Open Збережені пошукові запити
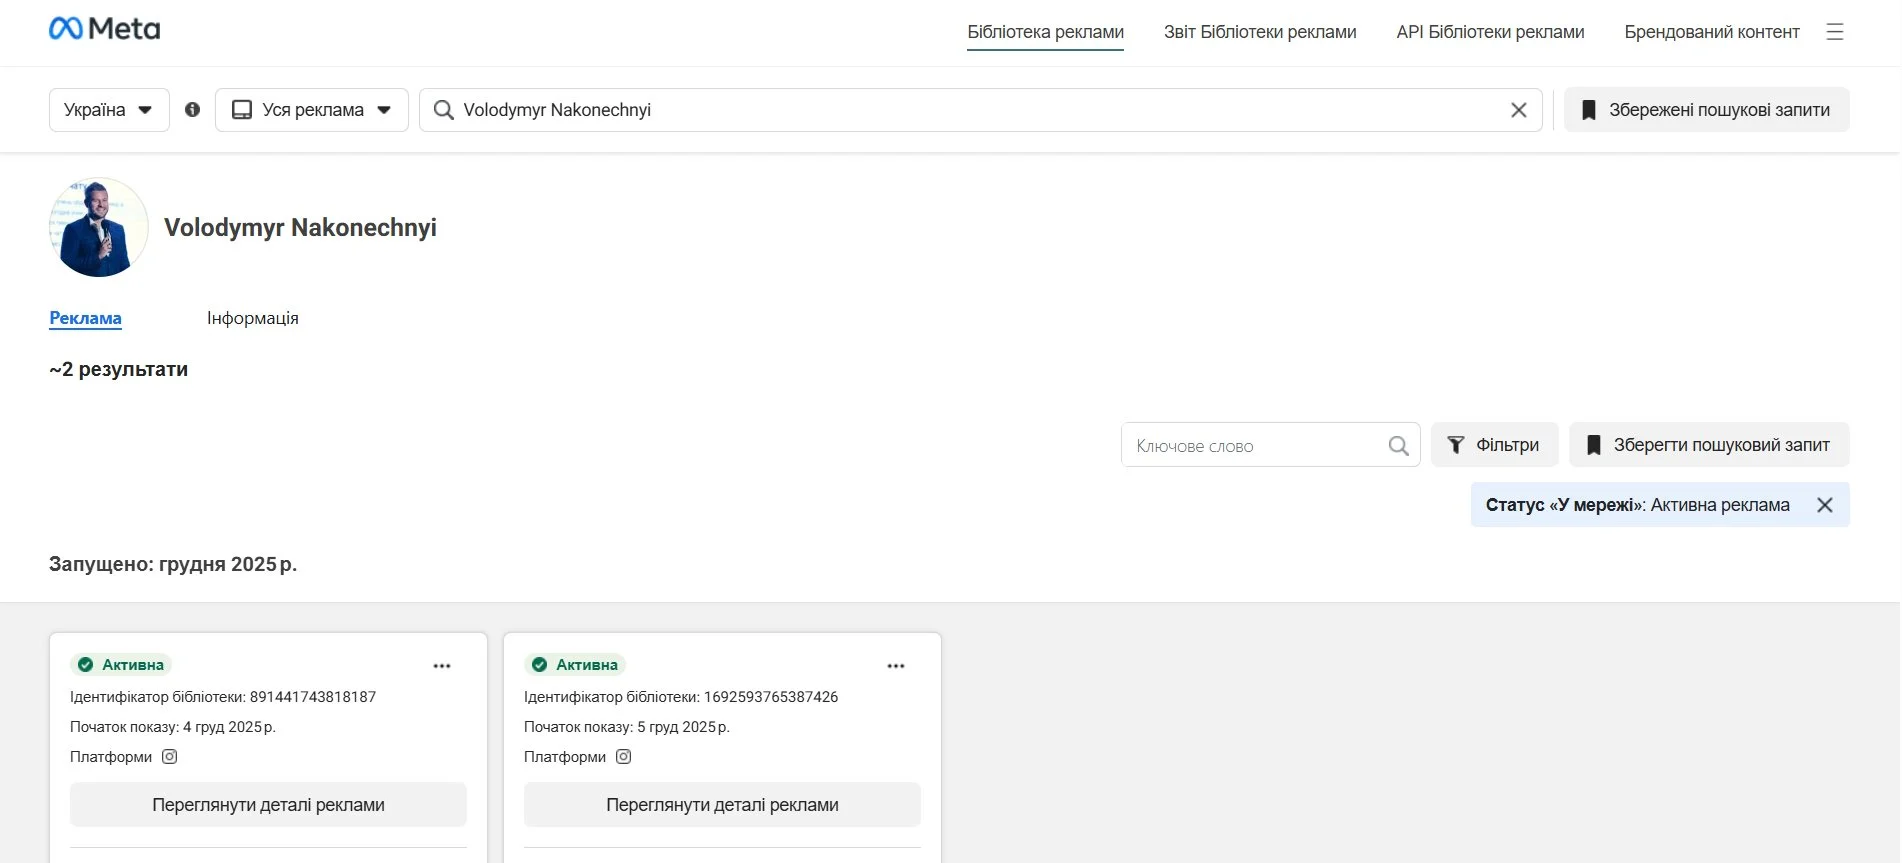 (x=1707, y=110)
